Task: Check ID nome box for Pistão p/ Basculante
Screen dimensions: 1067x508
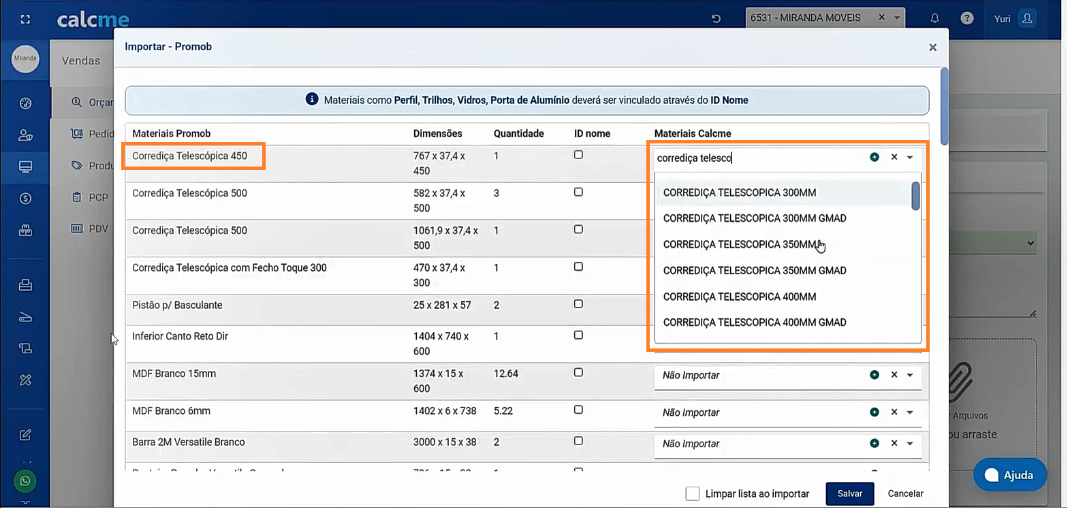Action: click(578, 304)
